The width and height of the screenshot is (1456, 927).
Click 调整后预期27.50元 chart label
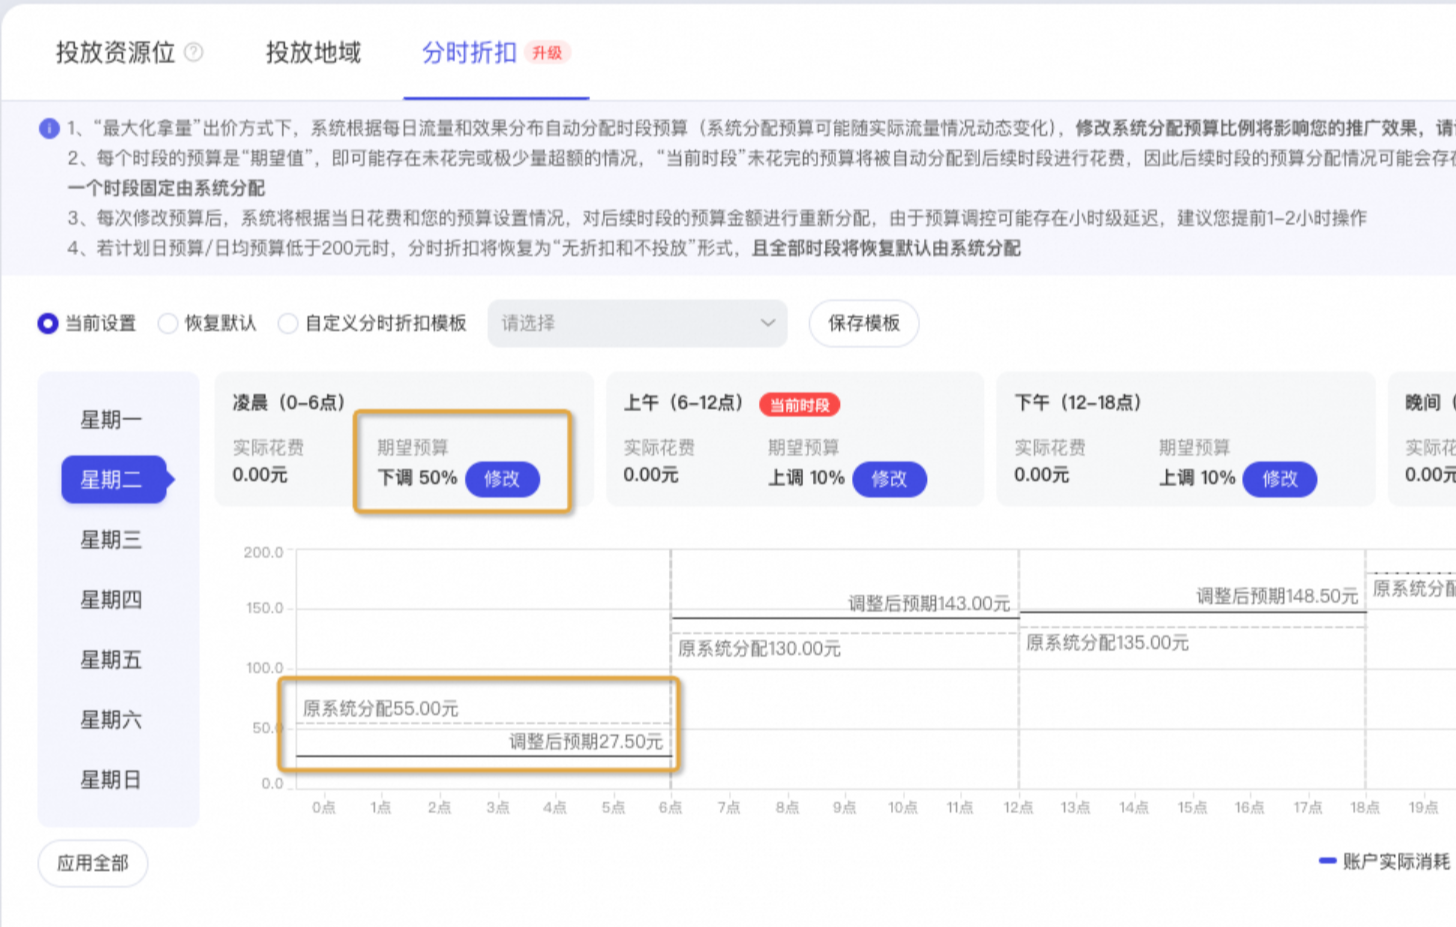coord(586,741)
